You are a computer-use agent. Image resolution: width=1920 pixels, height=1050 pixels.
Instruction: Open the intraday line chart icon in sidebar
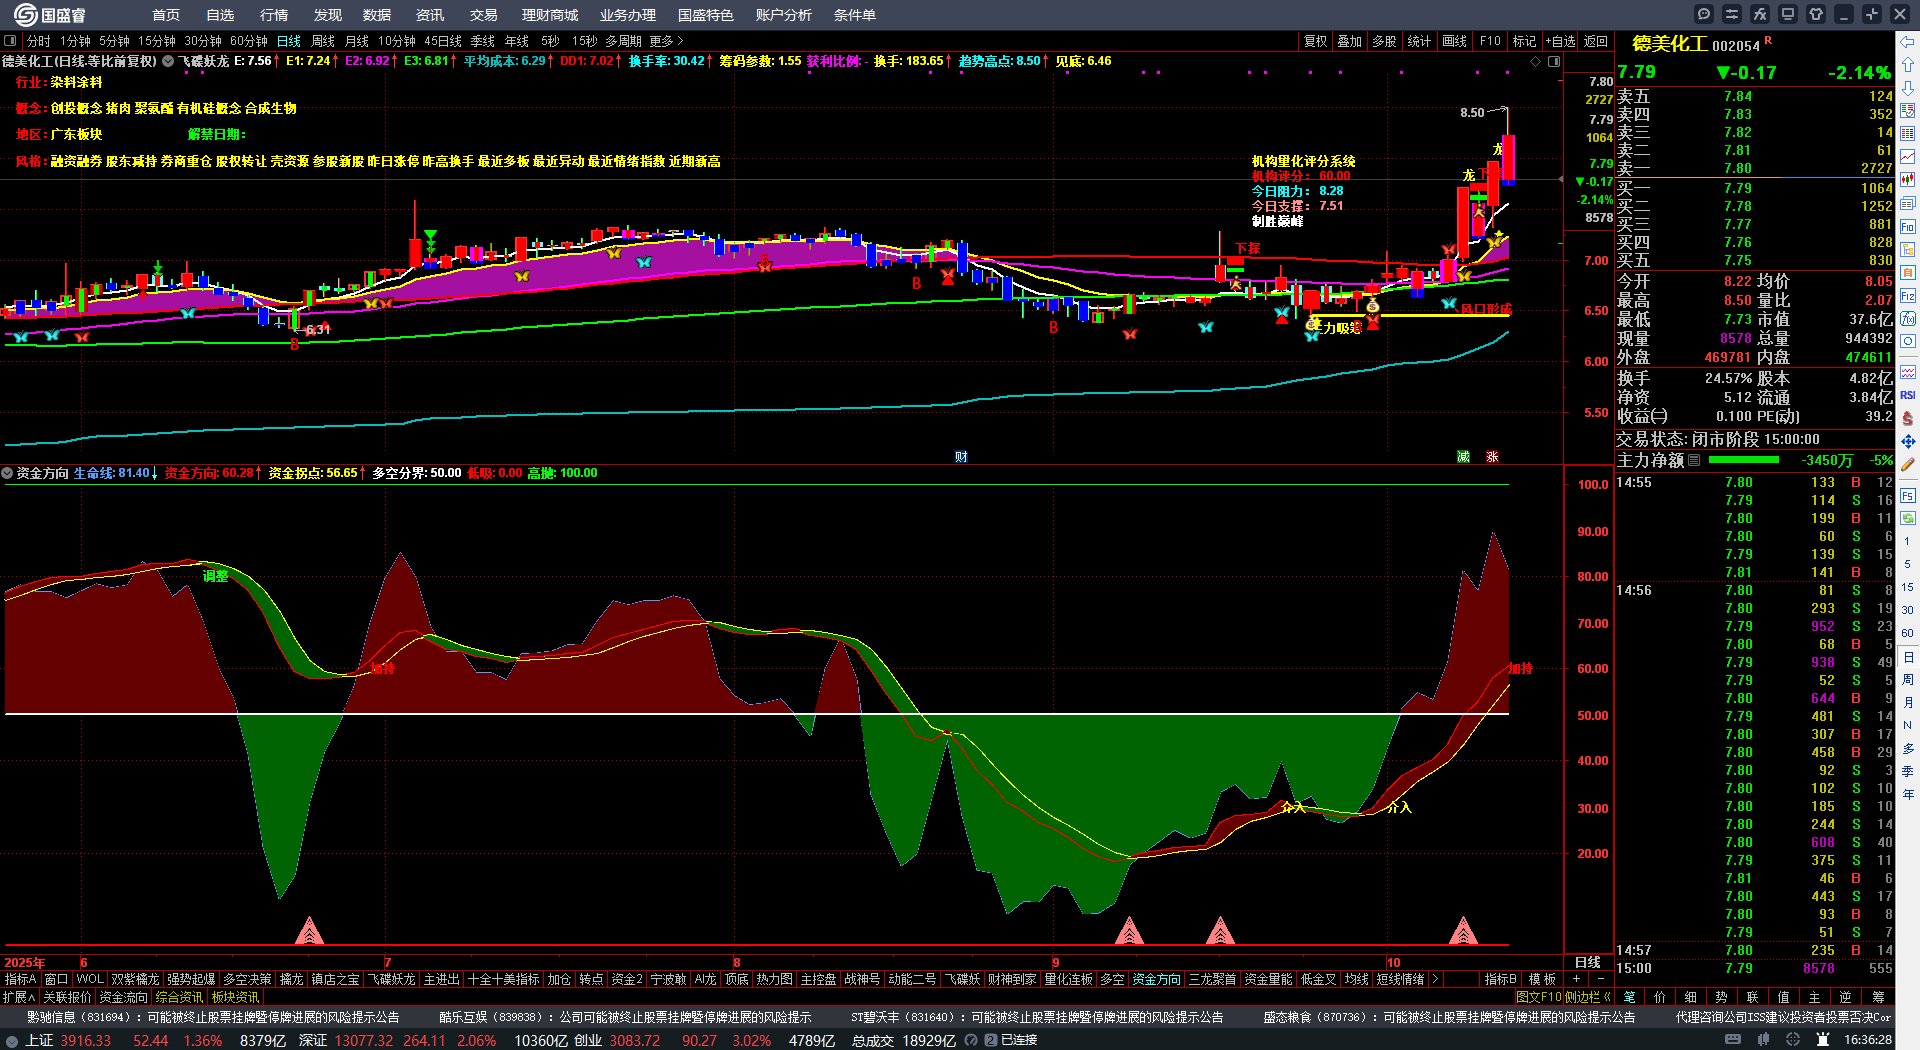(x=1908, y=157)
